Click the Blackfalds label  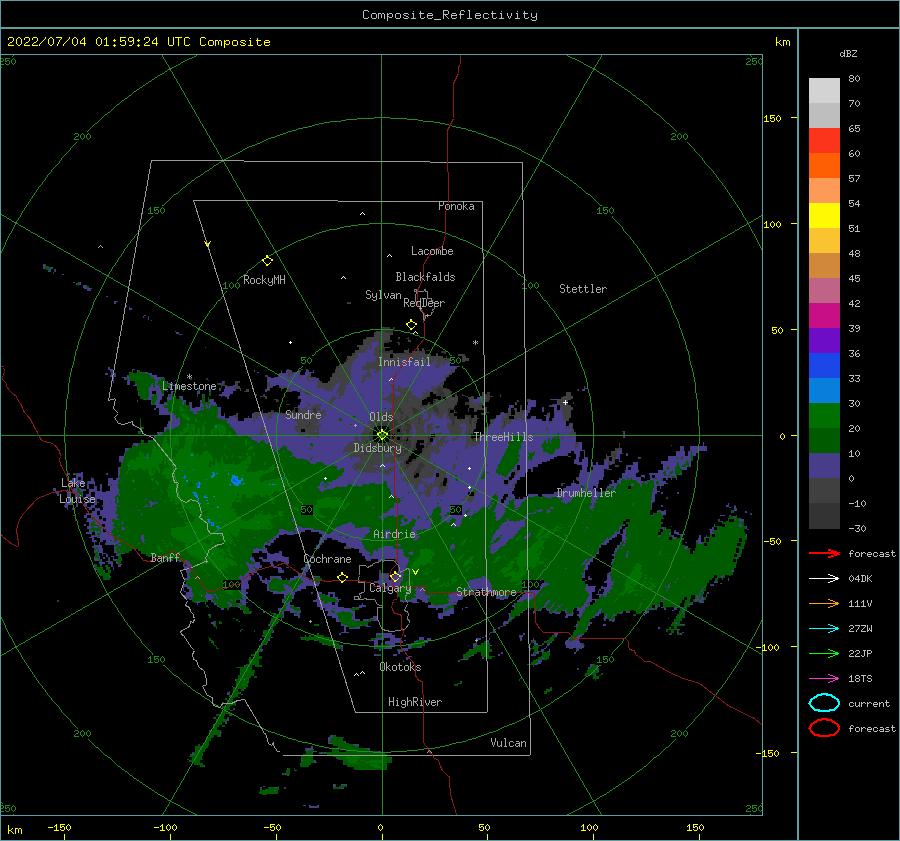click(x=425, y=277)
